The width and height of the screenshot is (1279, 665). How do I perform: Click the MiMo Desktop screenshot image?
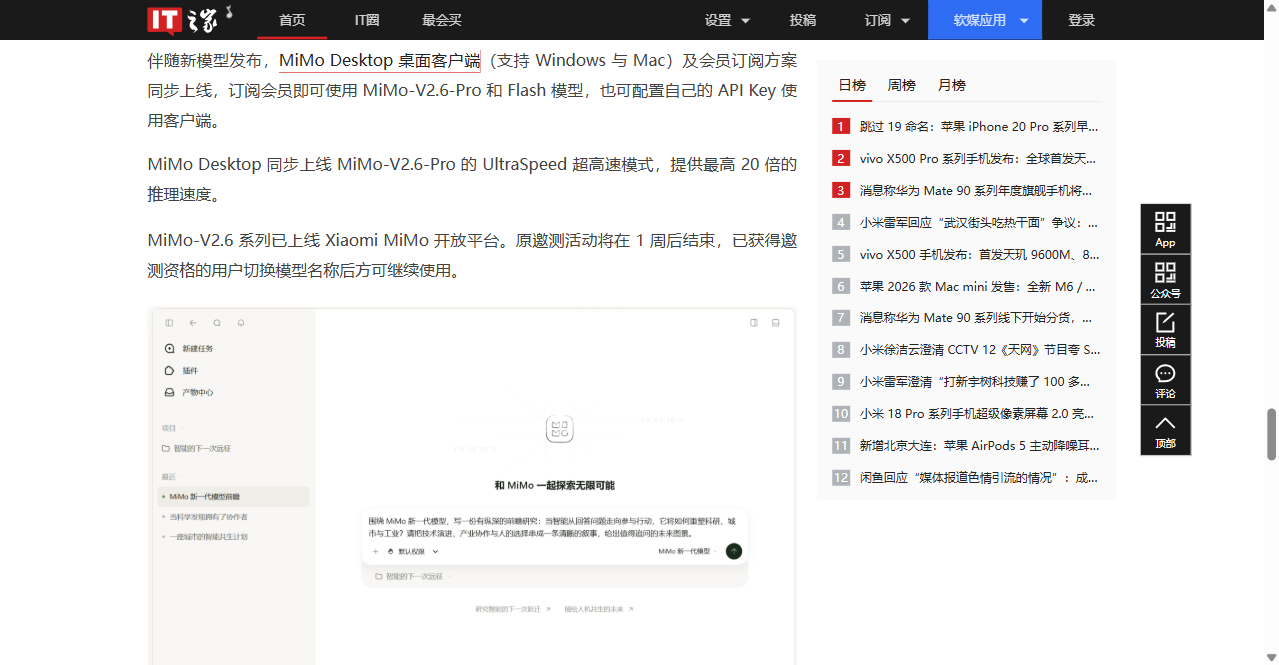click(471, 486)
